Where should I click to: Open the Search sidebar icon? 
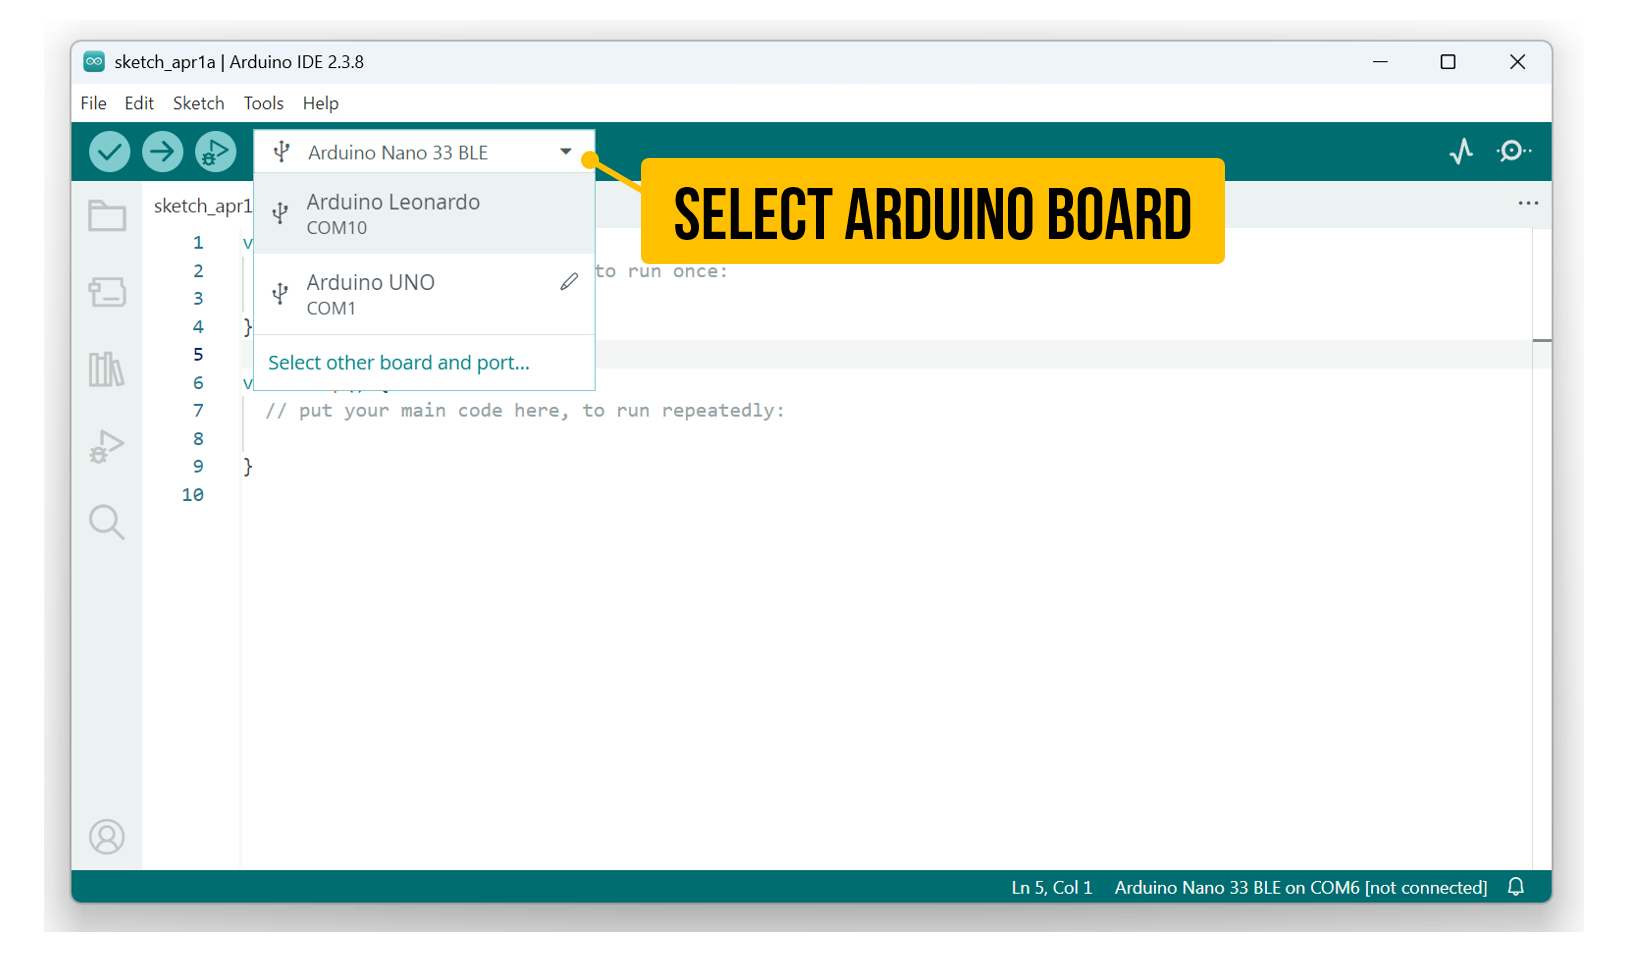point(107,522)
